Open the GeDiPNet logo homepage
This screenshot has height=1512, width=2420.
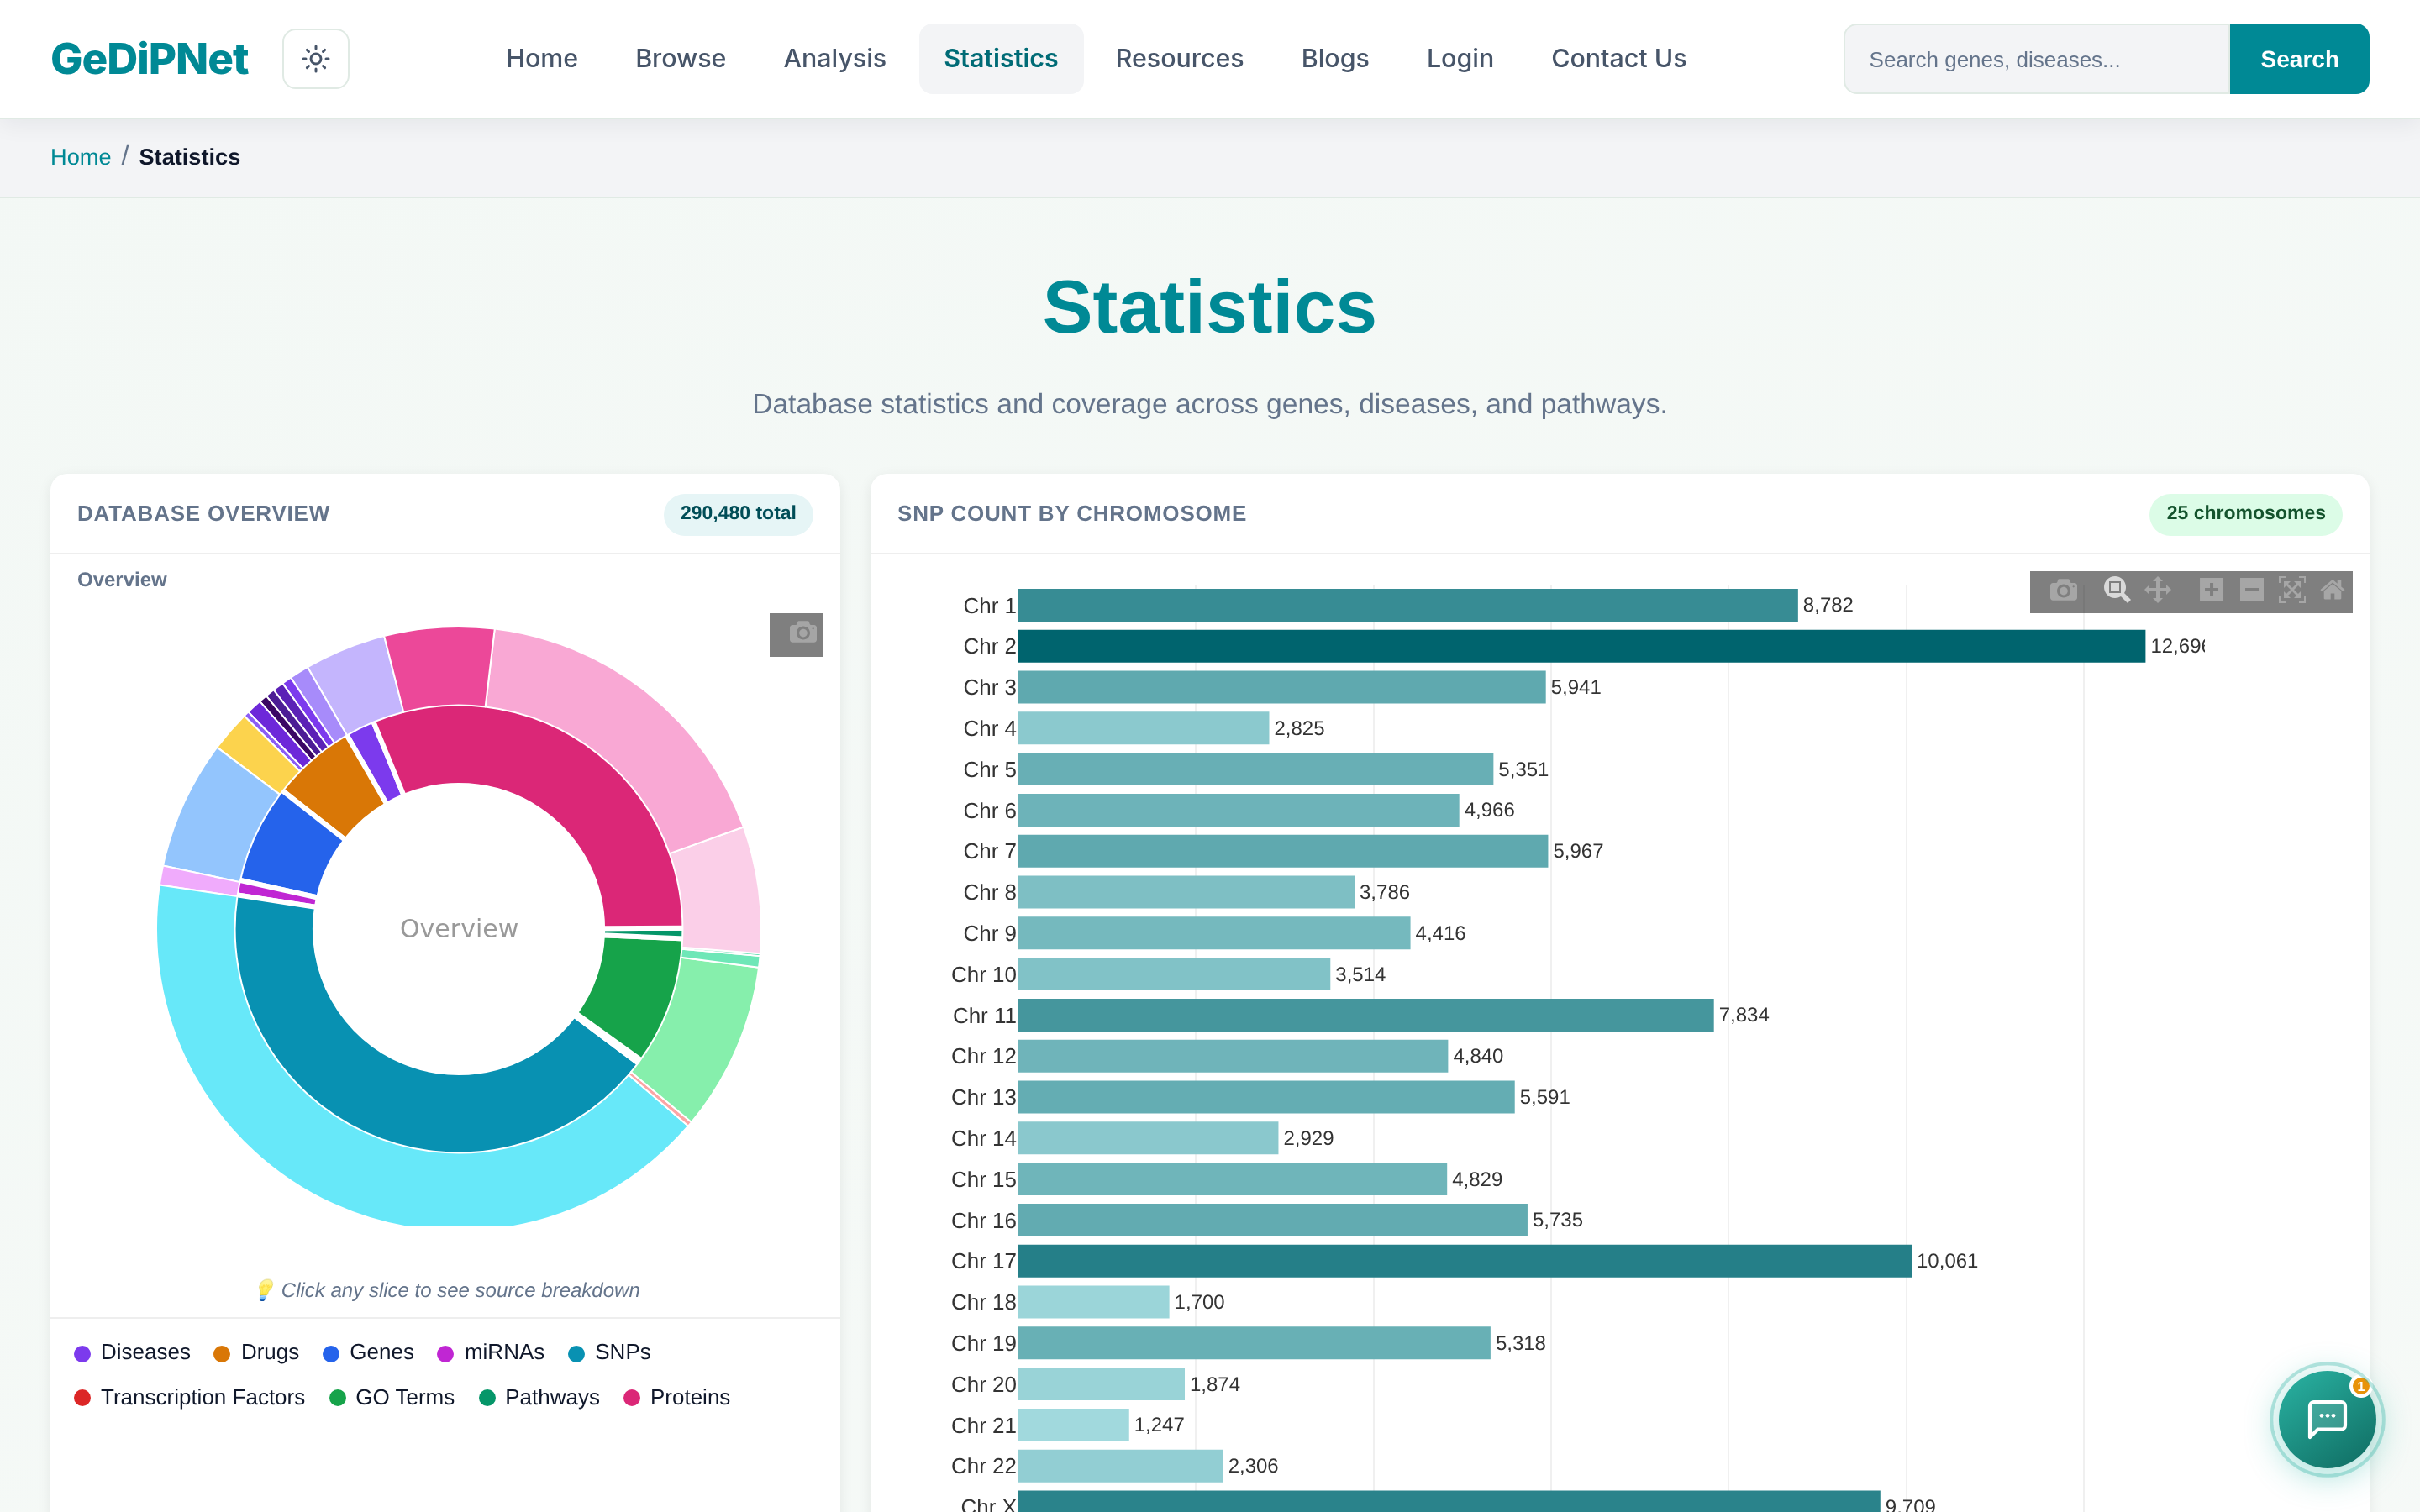(x=149, y=59)
